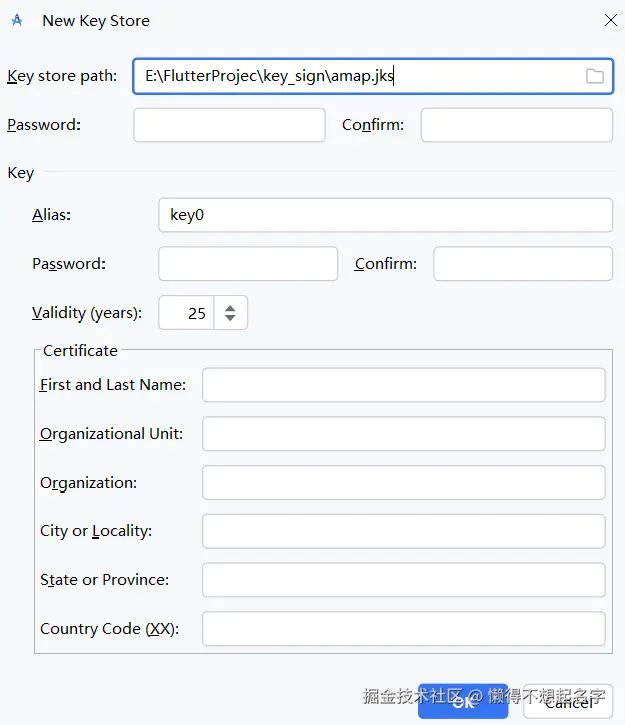Click the Organization input field

pyautogui.click(x=403, y=482)
